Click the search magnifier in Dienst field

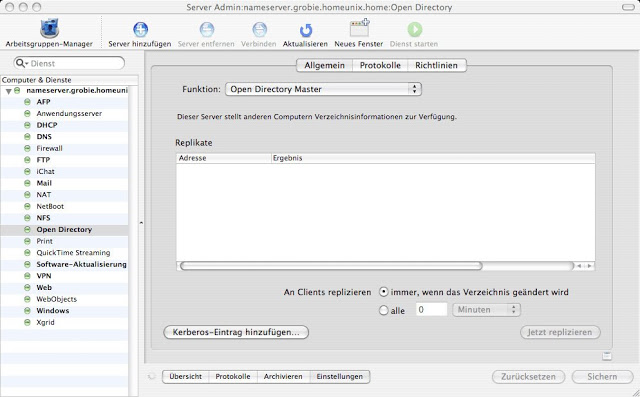(x=21, y=63)
